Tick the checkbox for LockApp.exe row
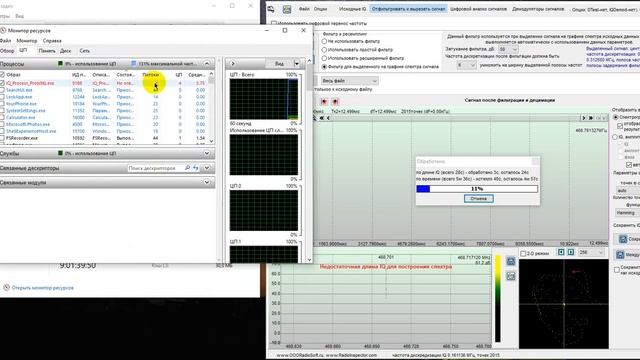 pyautogui.click(x=2, y=97)
